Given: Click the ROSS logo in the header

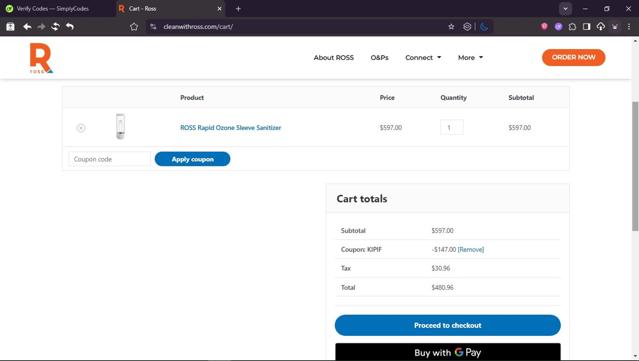Looking at the screenshot, I should pyautogui.click(x=41, y=58).
